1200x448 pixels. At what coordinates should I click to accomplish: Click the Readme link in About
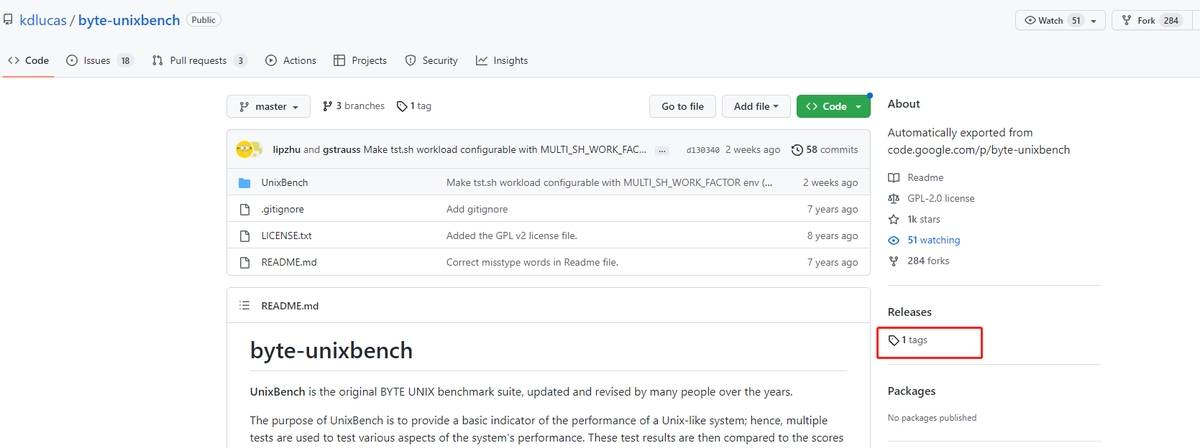coord(916,178)
